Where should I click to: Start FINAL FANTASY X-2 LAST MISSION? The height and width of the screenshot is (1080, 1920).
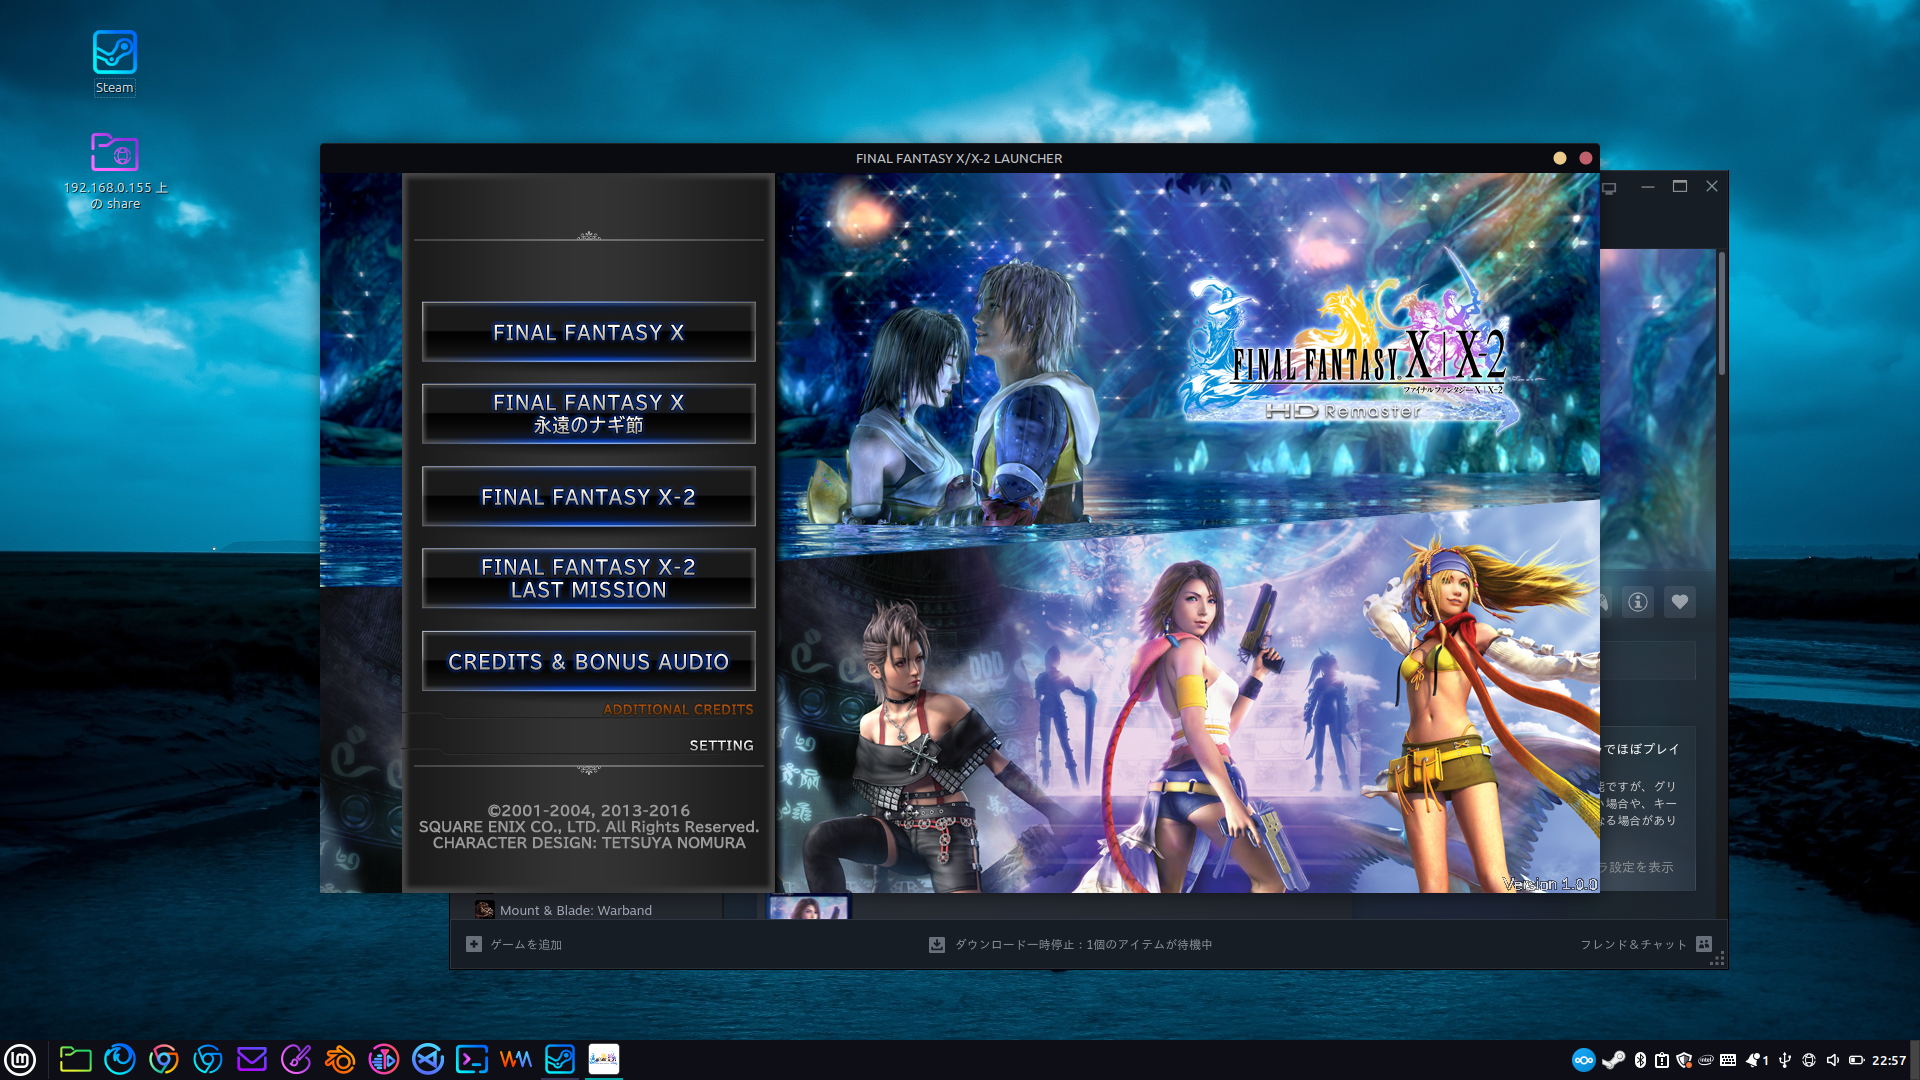click(588, 578)
